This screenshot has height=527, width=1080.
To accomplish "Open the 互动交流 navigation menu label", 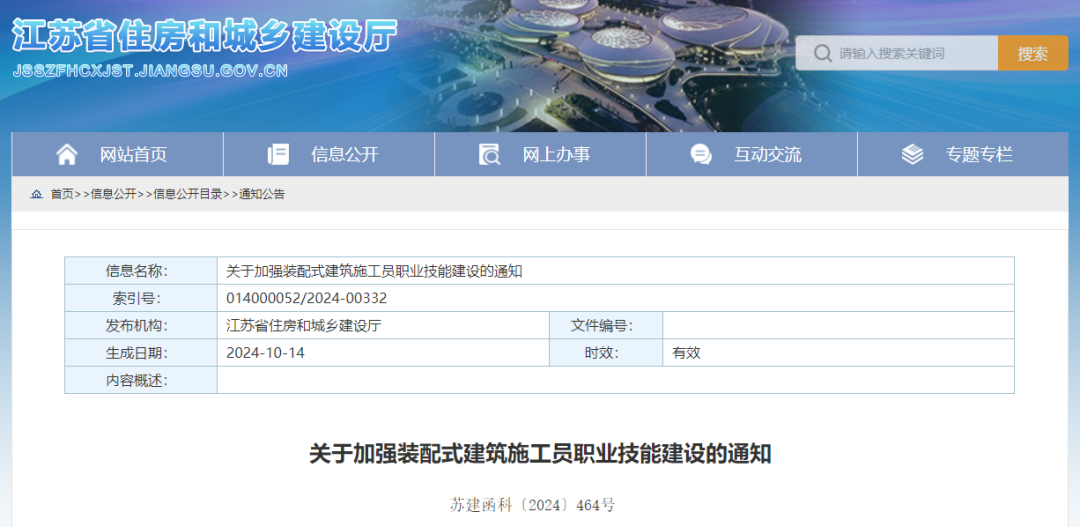I will [768, 154].
